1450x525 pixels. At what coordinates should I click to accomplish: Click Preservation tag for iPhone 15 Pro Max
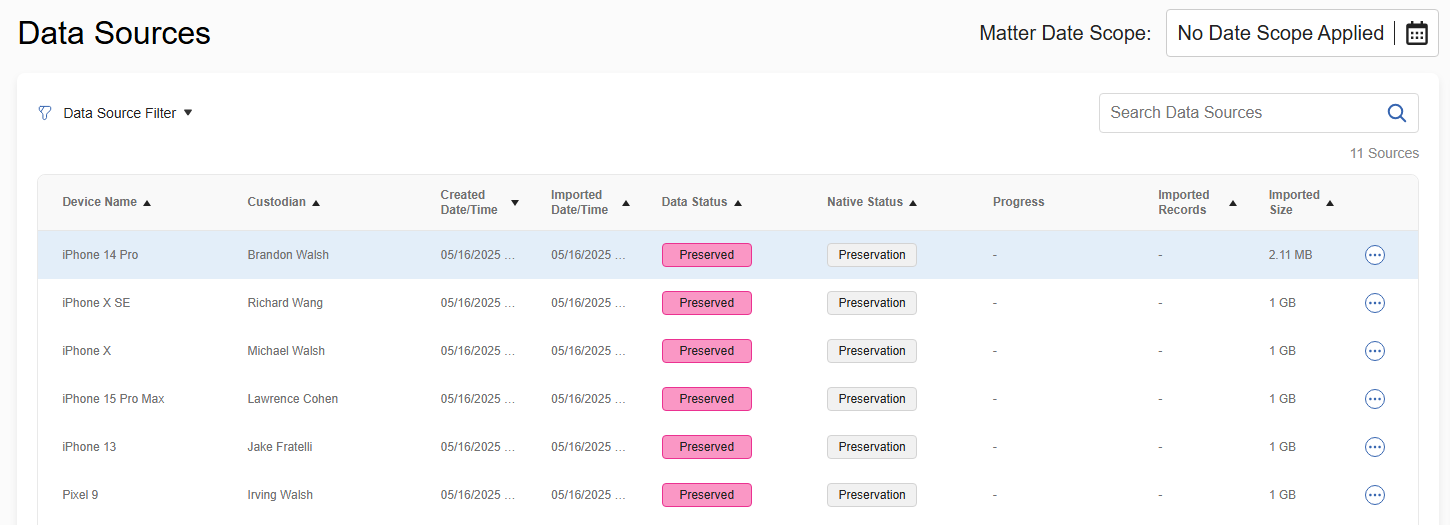872,399
